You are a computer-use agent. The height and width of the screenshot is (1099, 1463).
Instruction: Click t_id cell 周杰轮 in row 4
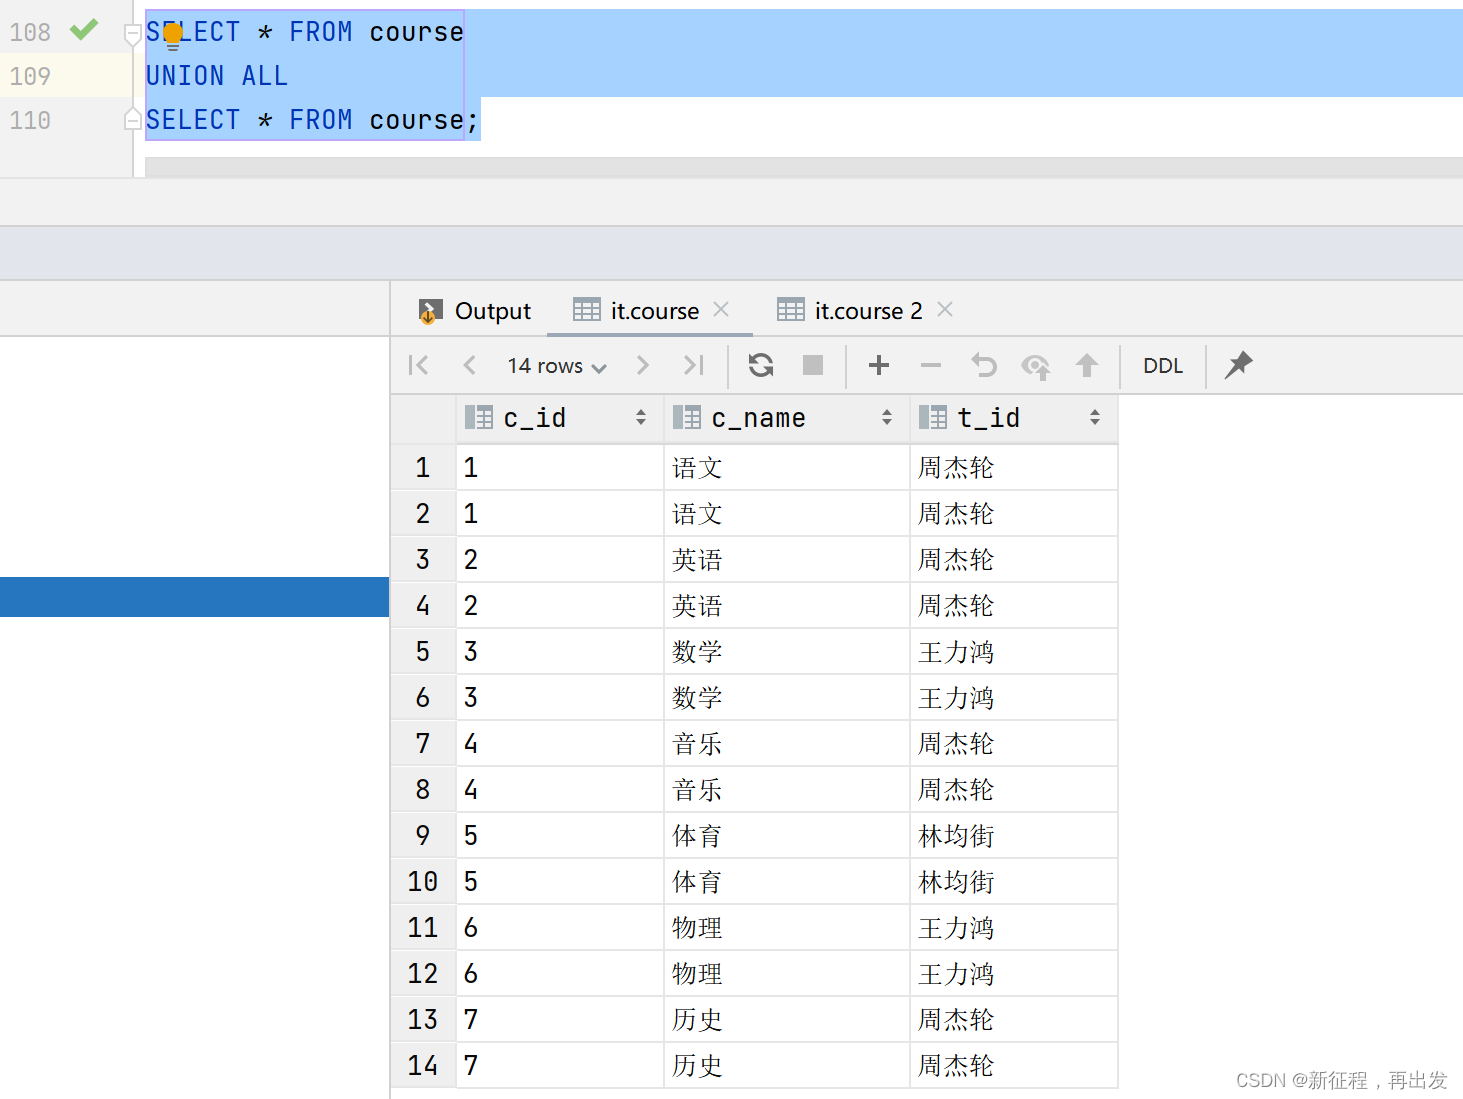tap(1014, 605)
